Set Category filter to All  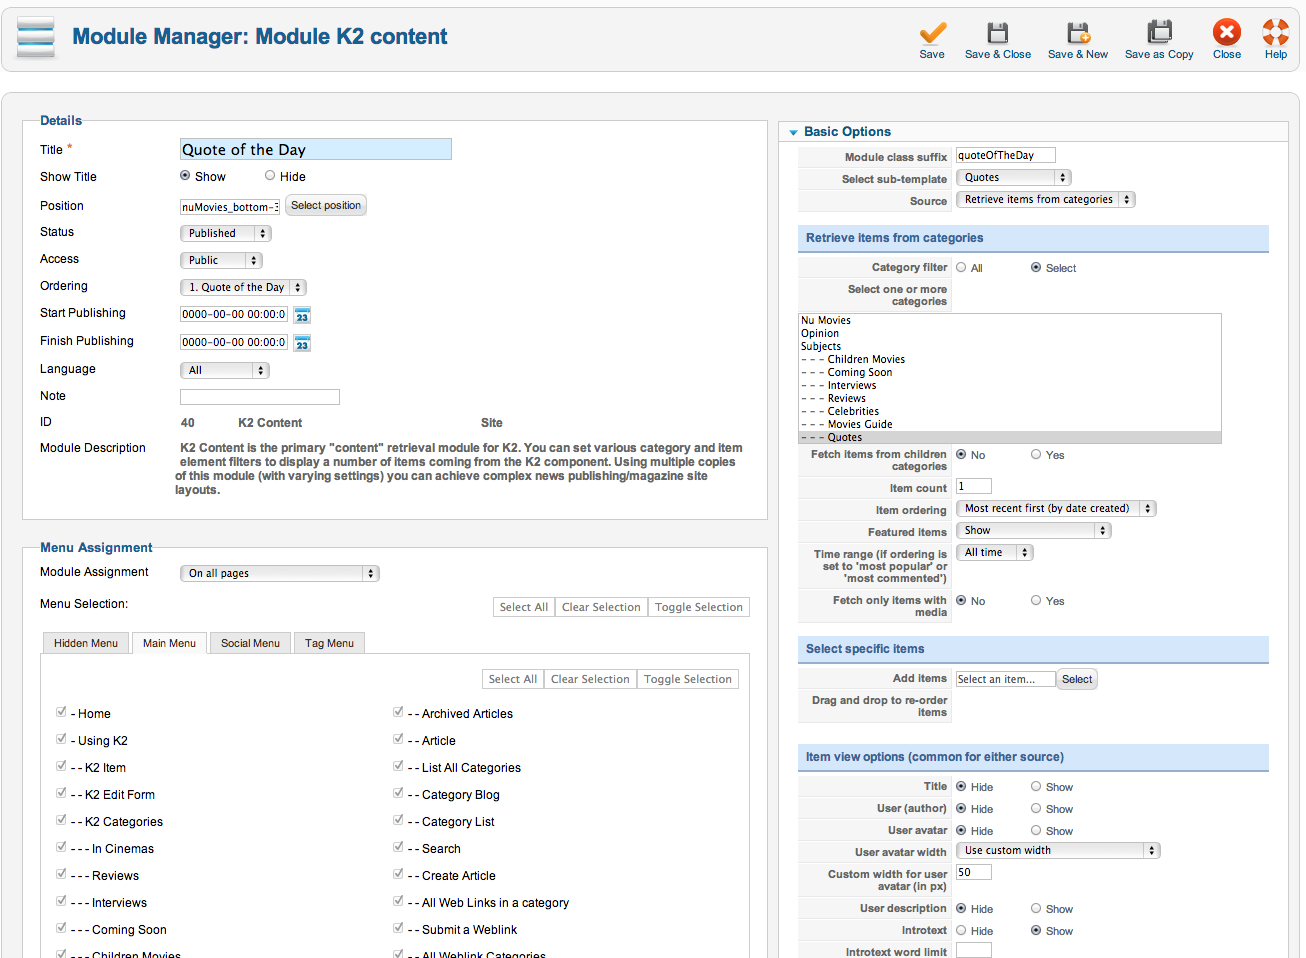[961, 267]
